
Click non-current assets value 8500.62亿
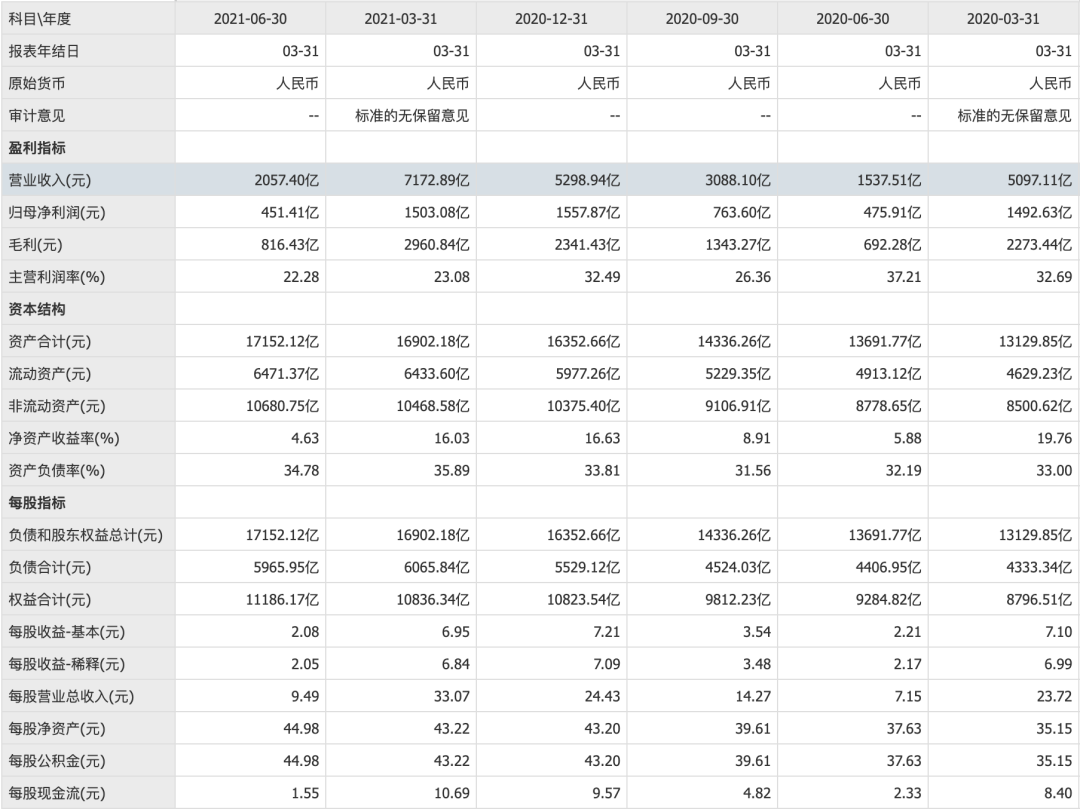[x=1039, y=406]
